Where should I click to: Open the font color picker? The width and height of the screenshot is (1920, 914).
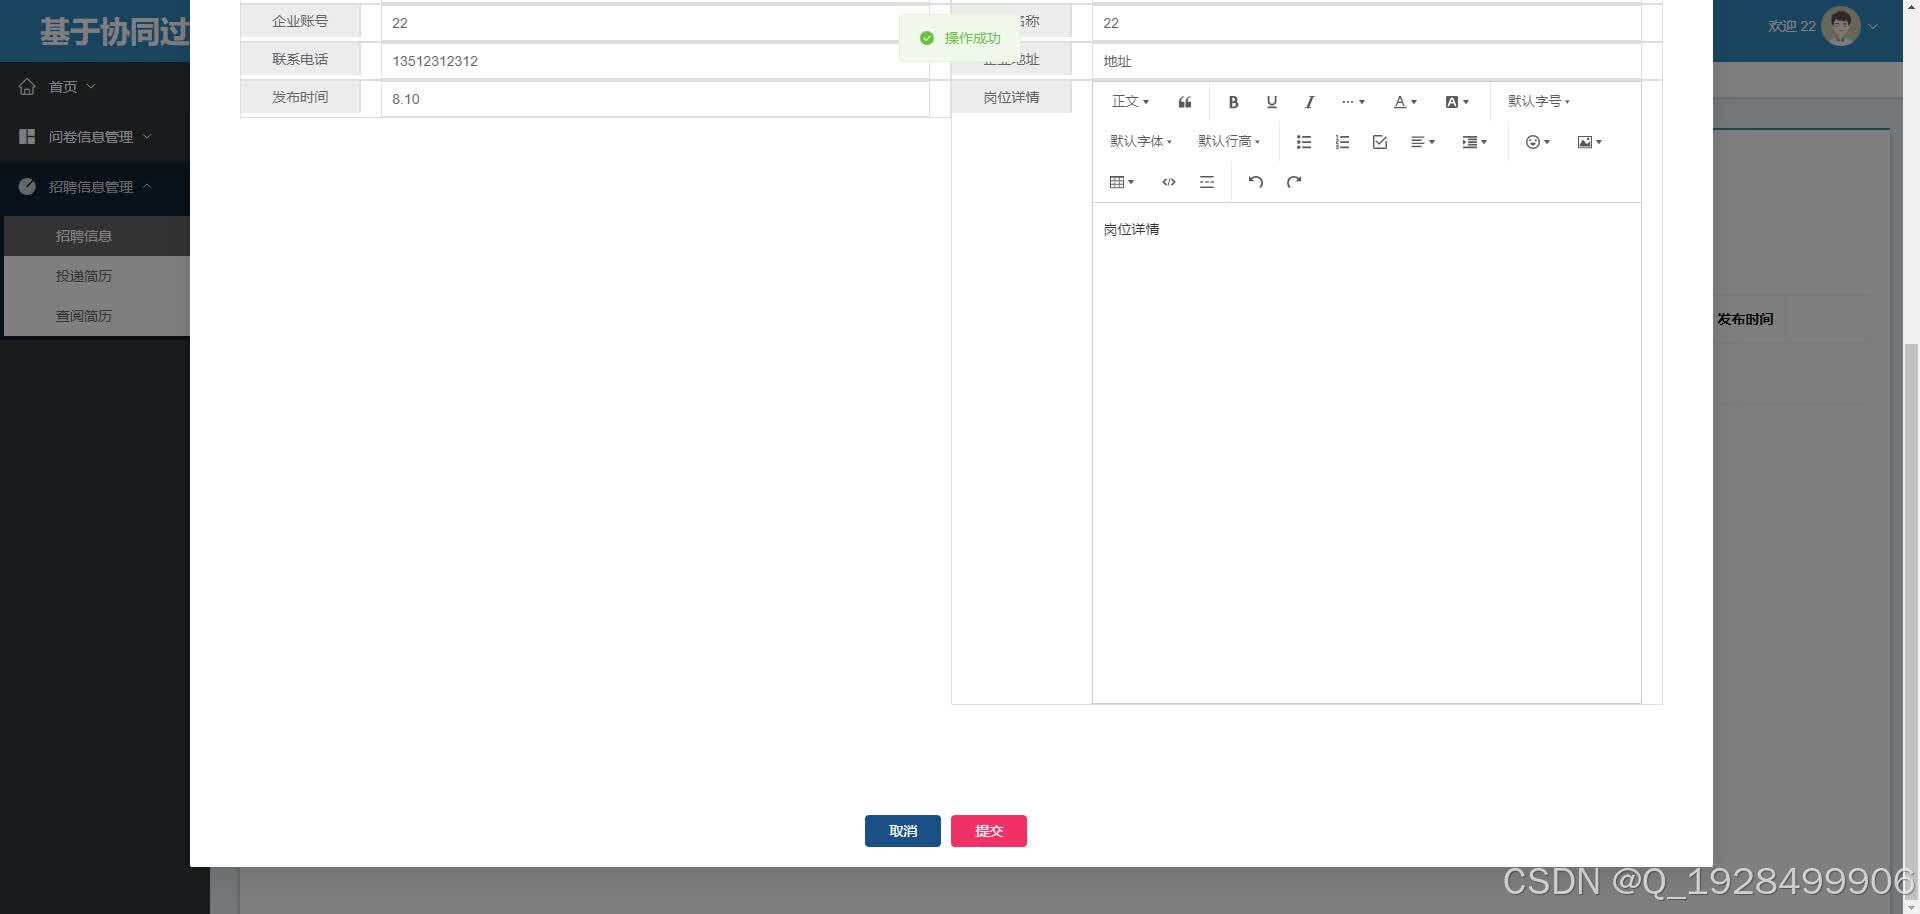[x=1405, y=102]
